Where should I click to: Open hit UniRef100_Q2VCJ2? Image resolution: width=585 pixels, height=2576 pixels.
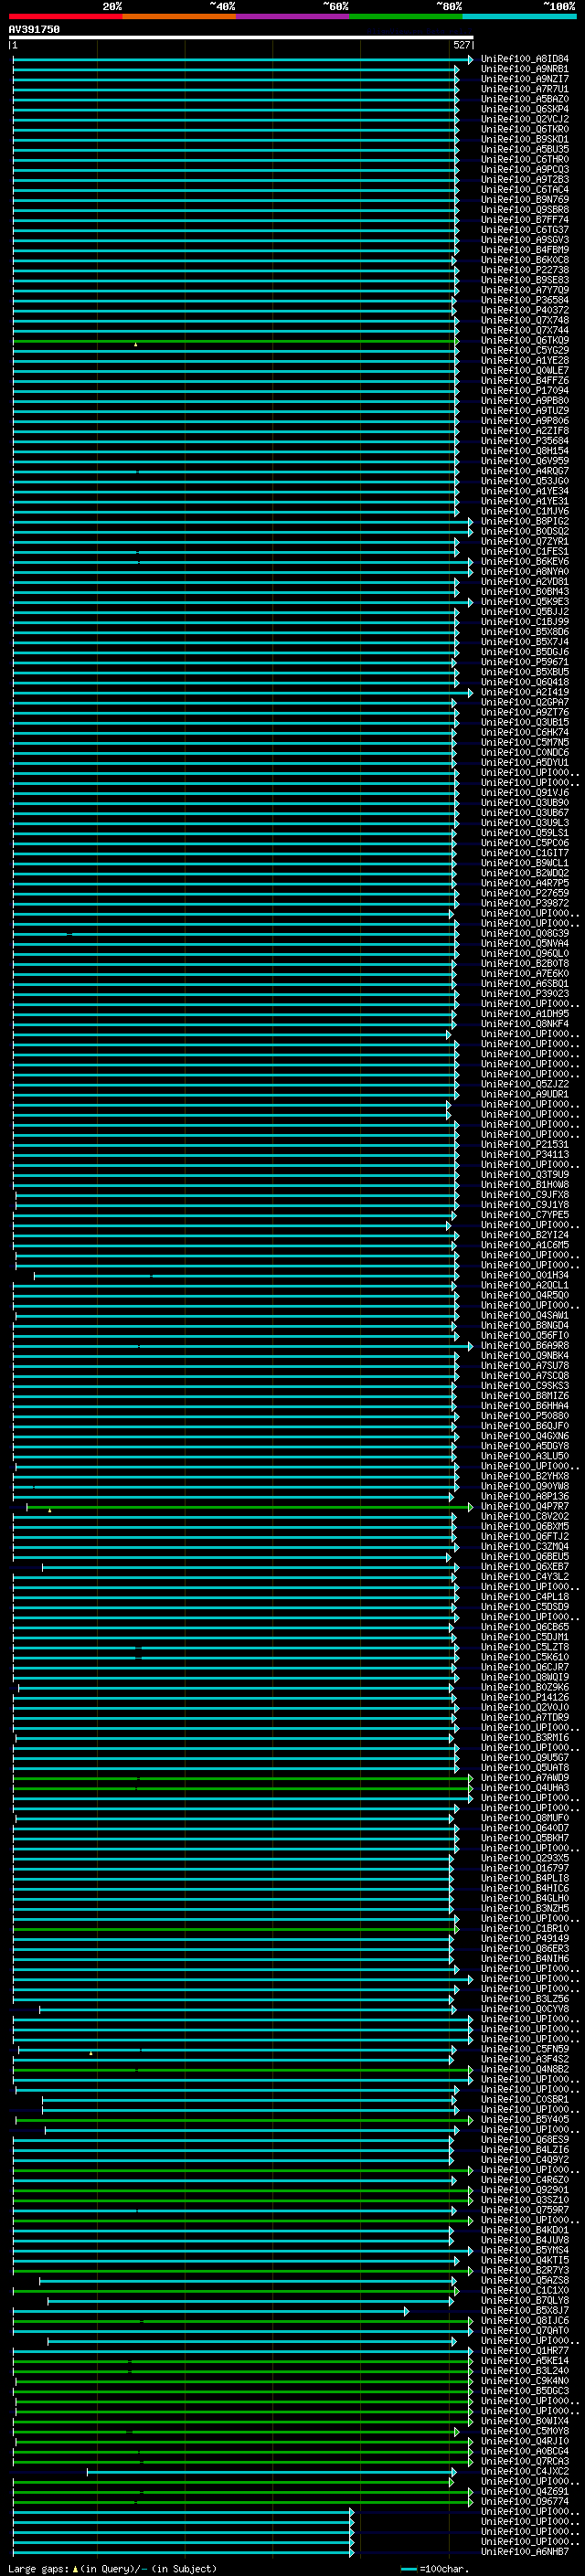click(x=525, y=119)
